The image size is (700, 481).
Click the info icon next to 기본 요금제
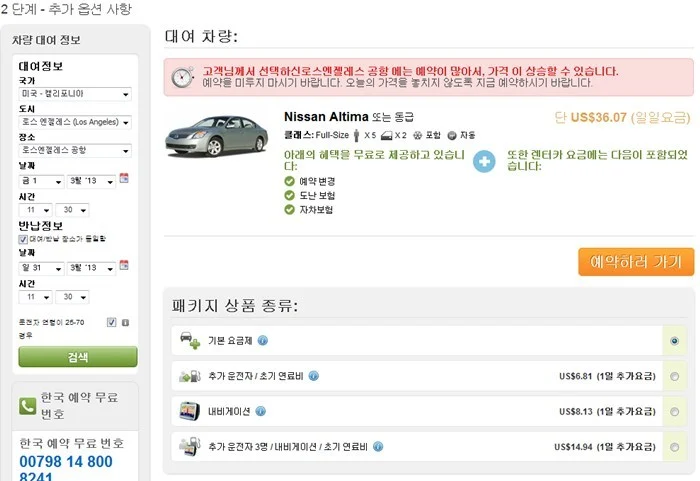[x=263, y=340]
